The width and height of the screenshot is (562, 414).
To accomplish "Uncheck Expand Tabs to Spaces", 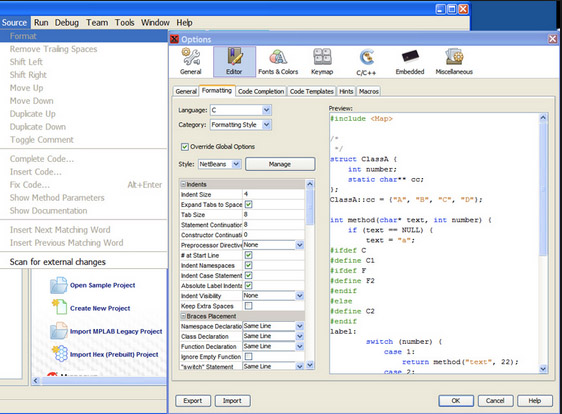I will (x=248, y=204).
